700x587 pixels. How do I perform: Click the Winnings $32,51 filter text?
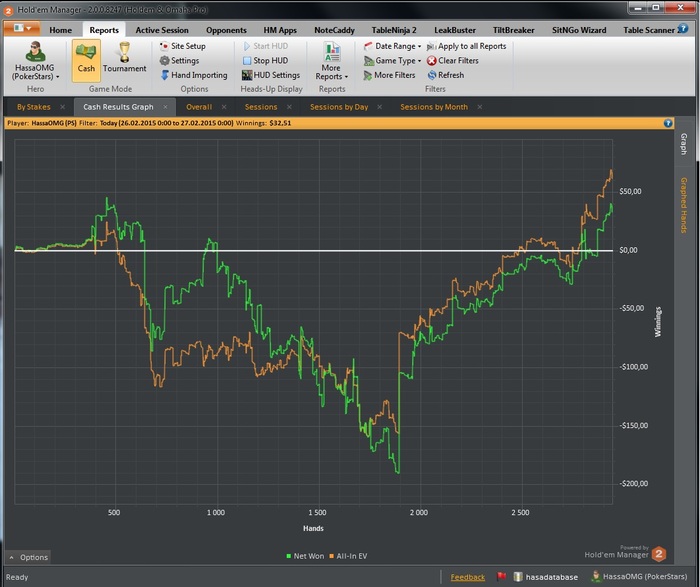click(x=263, y=123)
